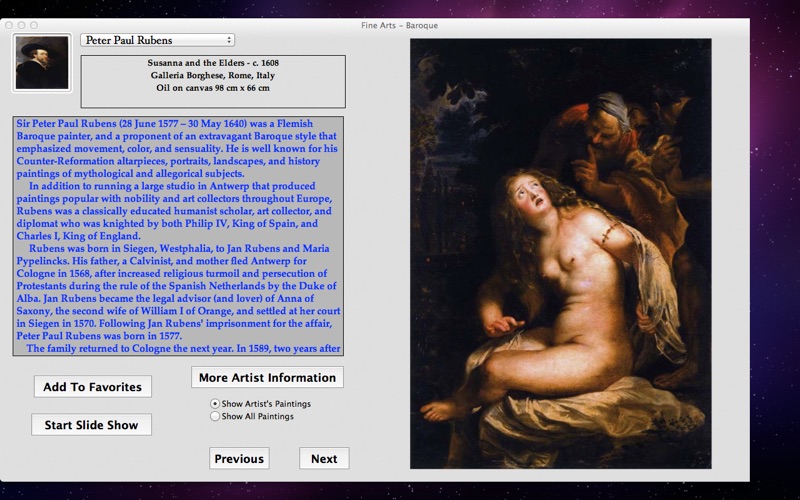800x500 pixels.
Task: Click the Susanna and the Elders painting image
Action: point(561,254)
